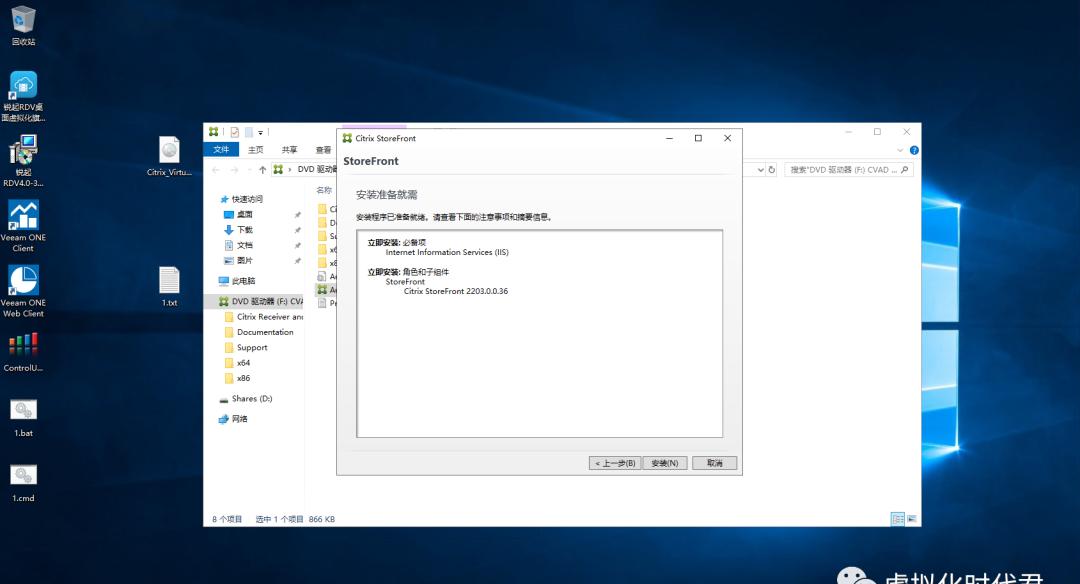This screenshot has width=1080, height=584.
Task: Refresh the Explorer address bar
Action: pos(772,169)
